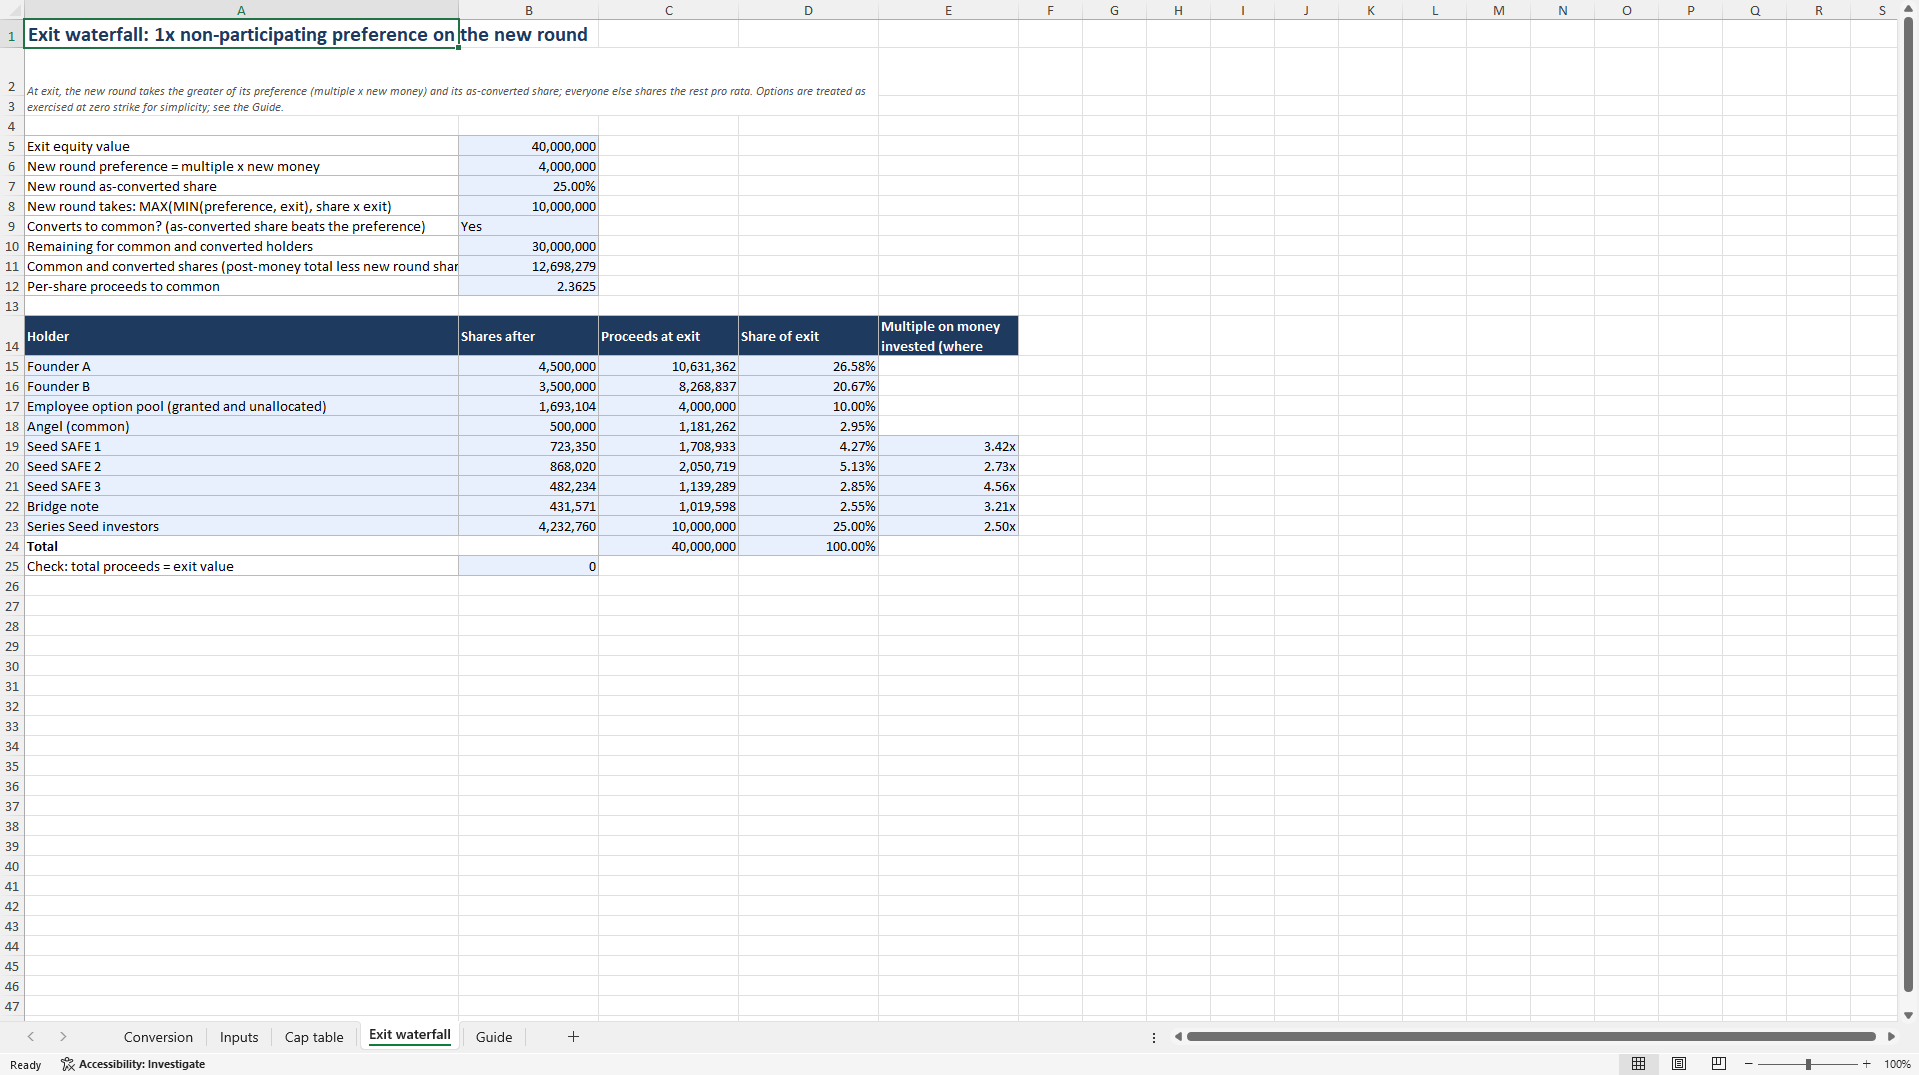Click 'Shares after' column header cell

pos(529,336)
